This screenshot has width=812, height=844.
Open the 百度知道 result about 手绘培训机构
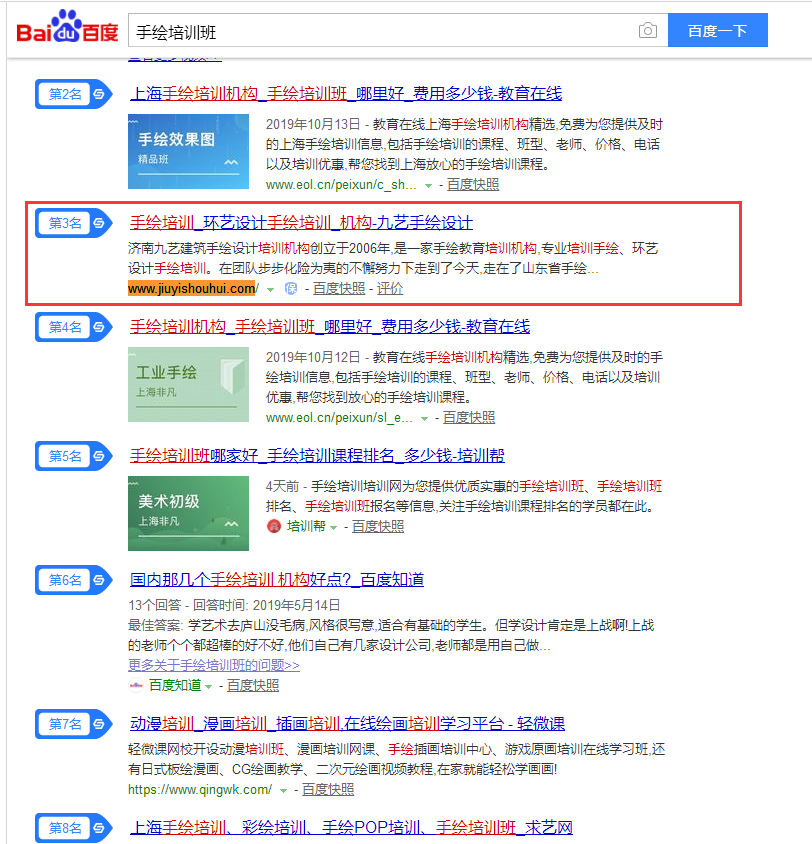click(x=277, y=579)
